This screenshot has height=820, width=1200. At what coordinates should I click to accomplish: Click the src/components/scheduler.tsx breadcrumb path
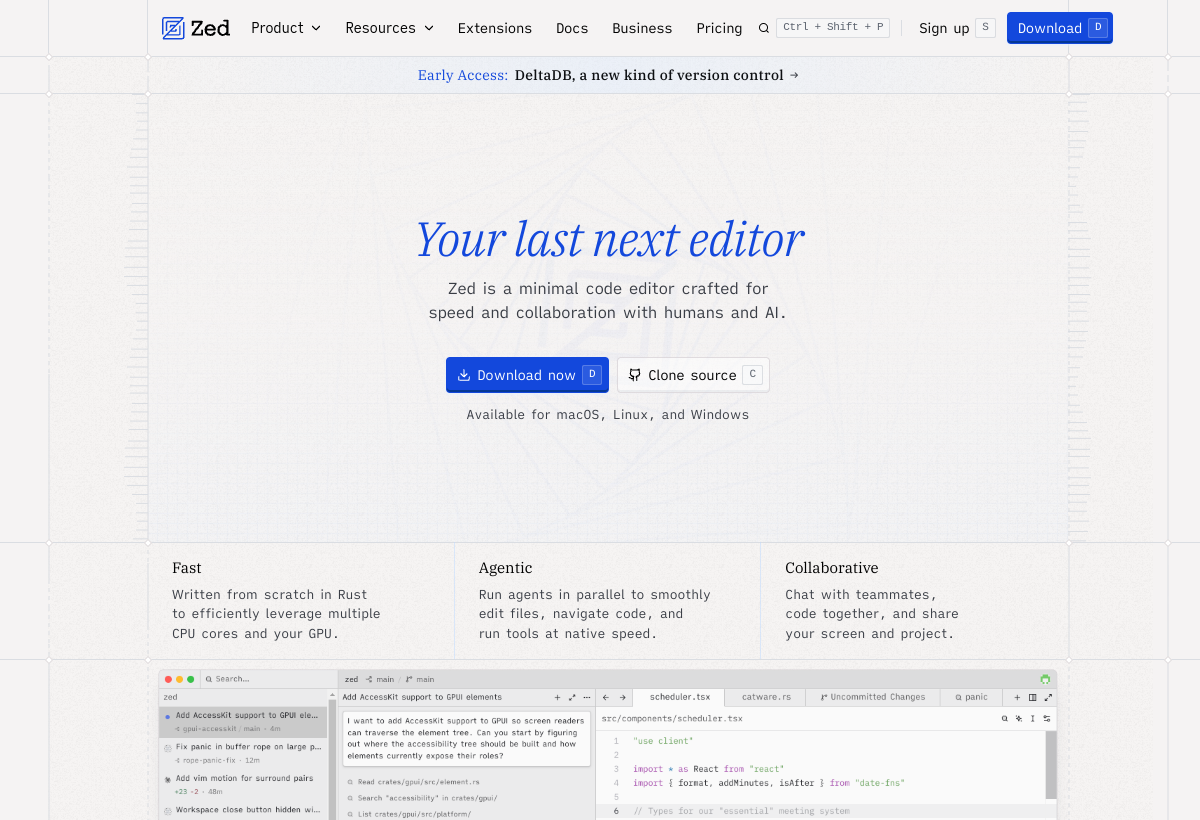point(672,718)
